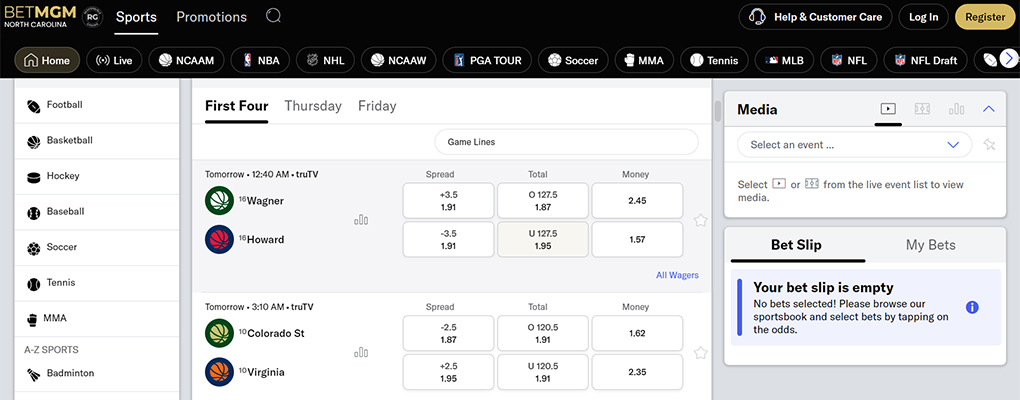The image size is (1020, 400).
Task: Open All Wagers link for Wagner game
Action: point(677,275)
